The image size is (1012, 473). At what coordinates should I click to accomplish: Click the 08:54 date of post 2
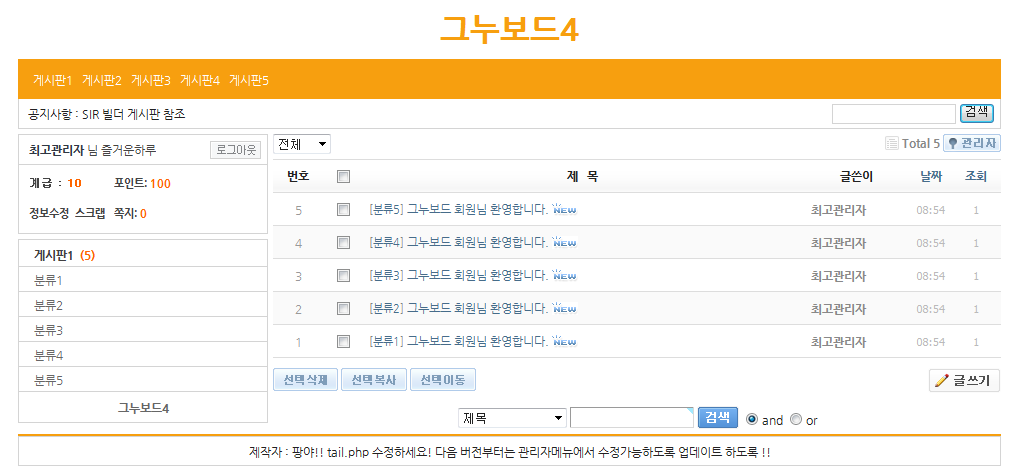tap(931, 308)
